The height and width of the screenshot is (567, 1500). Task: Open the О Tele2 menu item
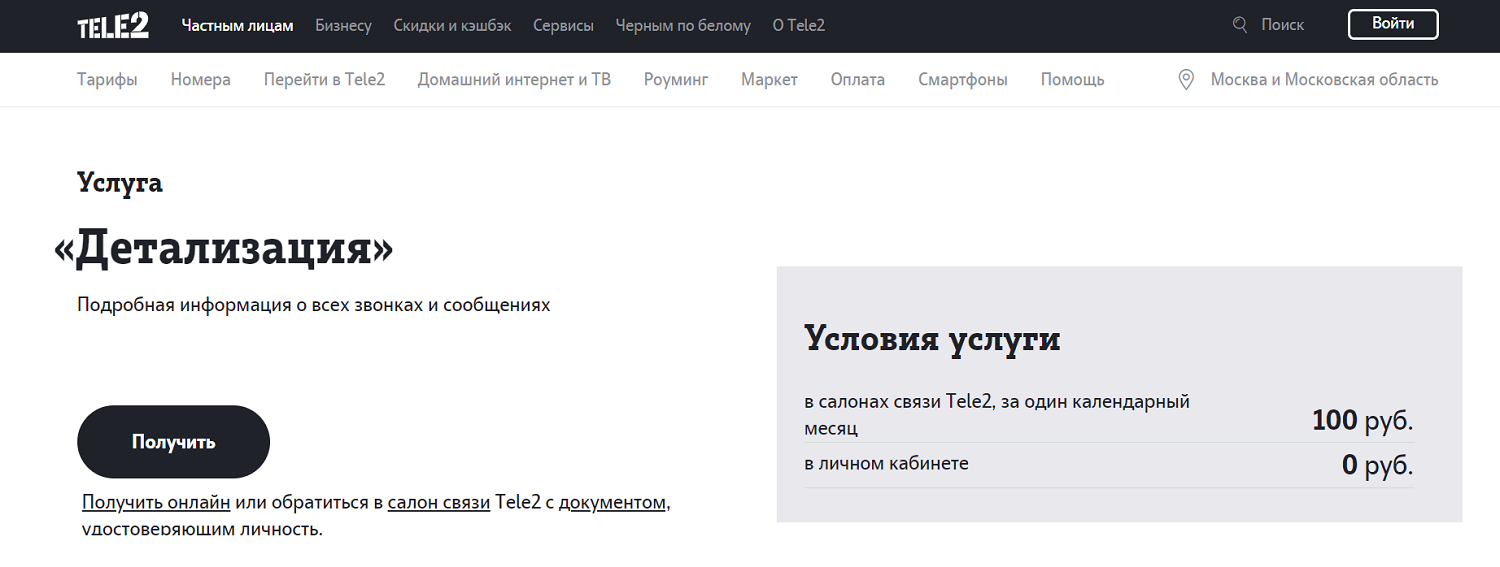pos(798,26)
